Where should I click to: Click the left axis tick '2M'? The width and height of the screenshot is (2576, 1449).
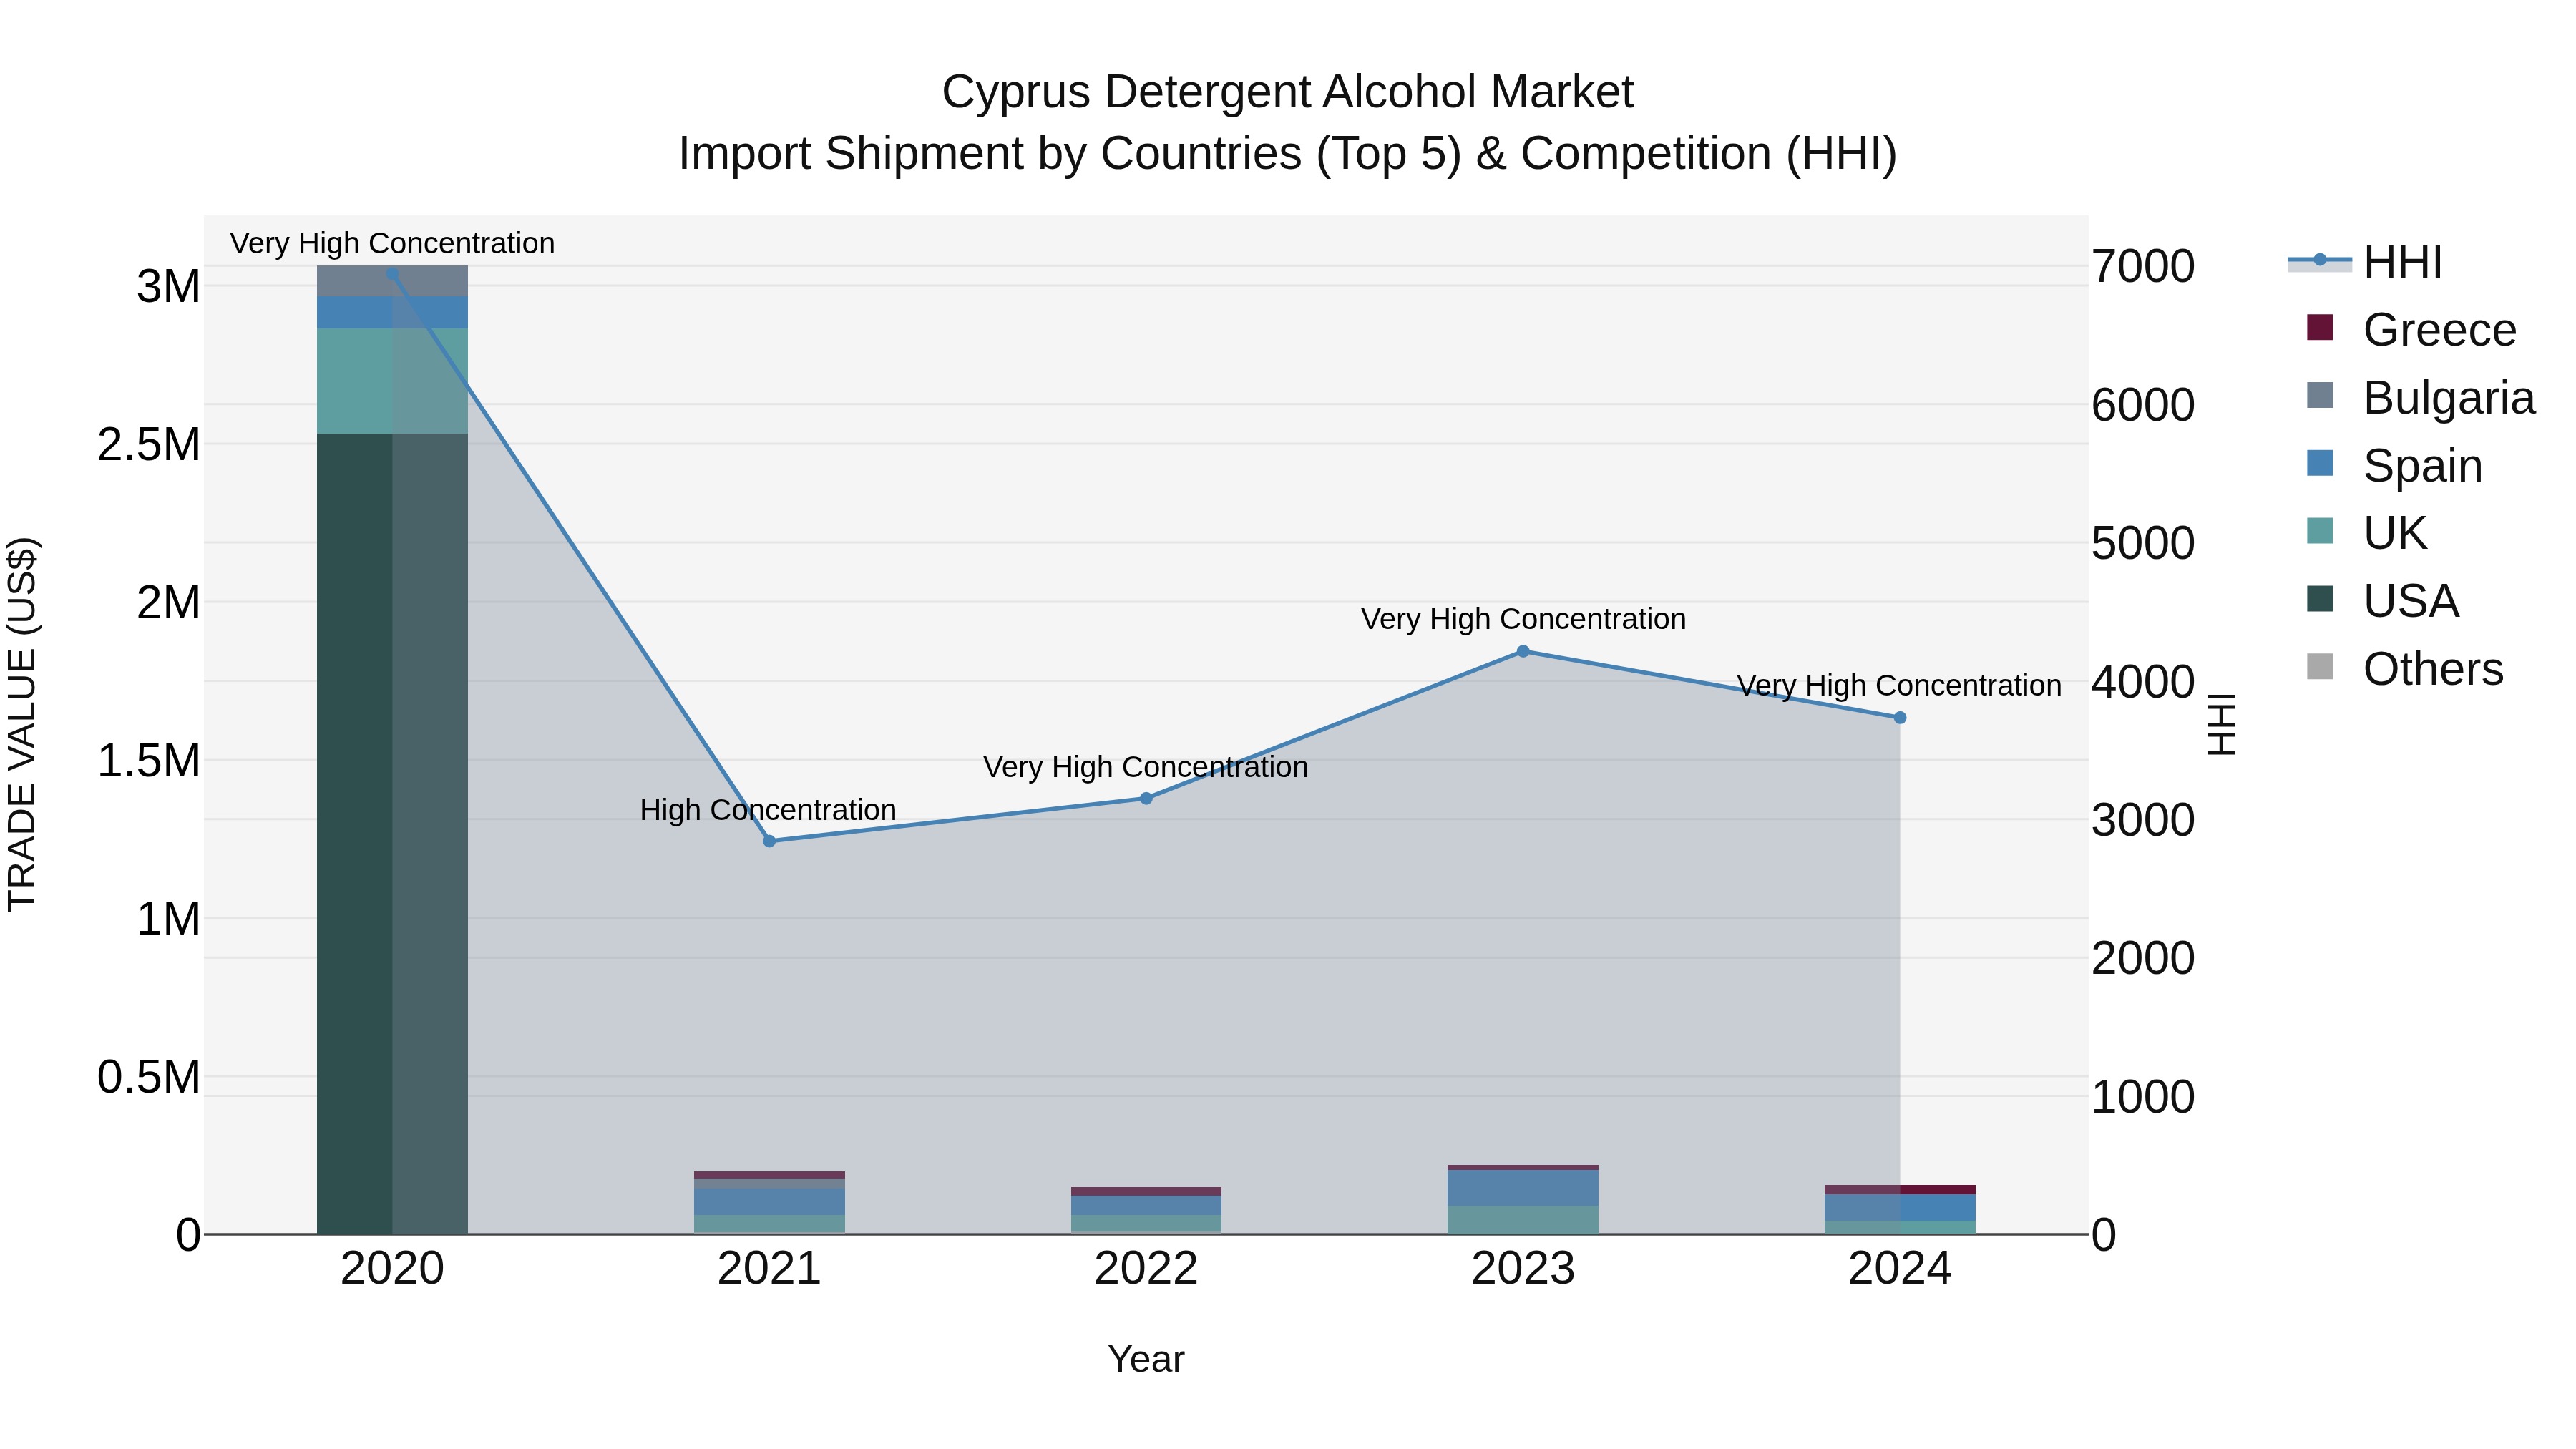(x=169, y=603)
